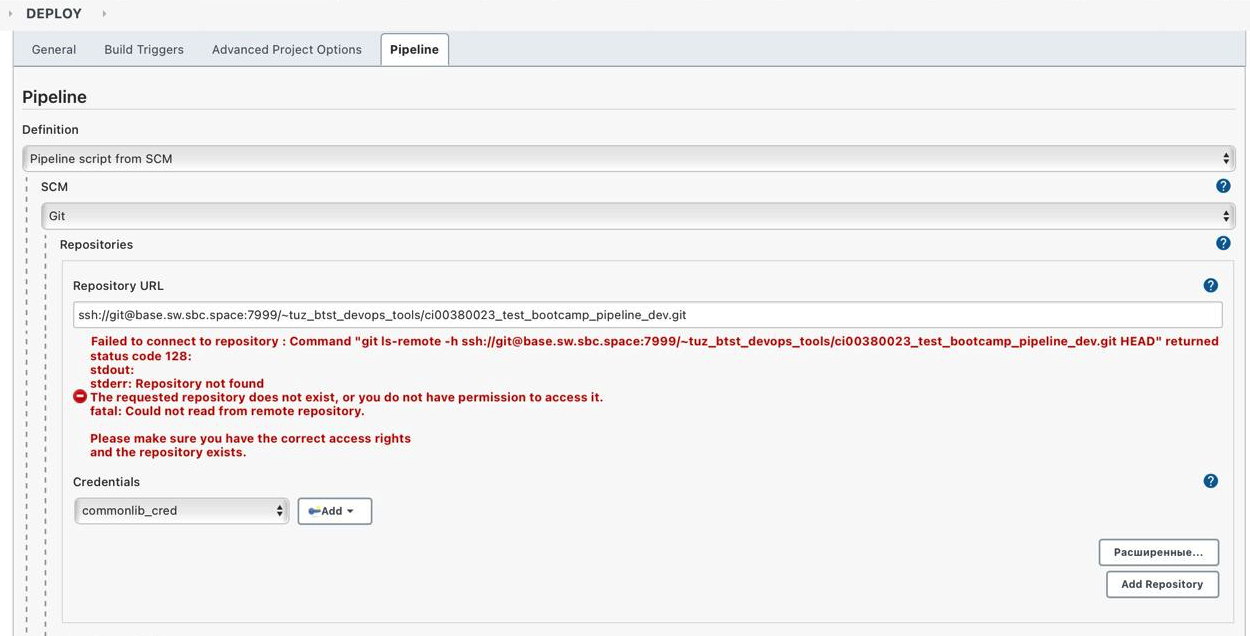1250x636 pixels.
Task: Click the Add credentials button
Action: tap(334, 511)
